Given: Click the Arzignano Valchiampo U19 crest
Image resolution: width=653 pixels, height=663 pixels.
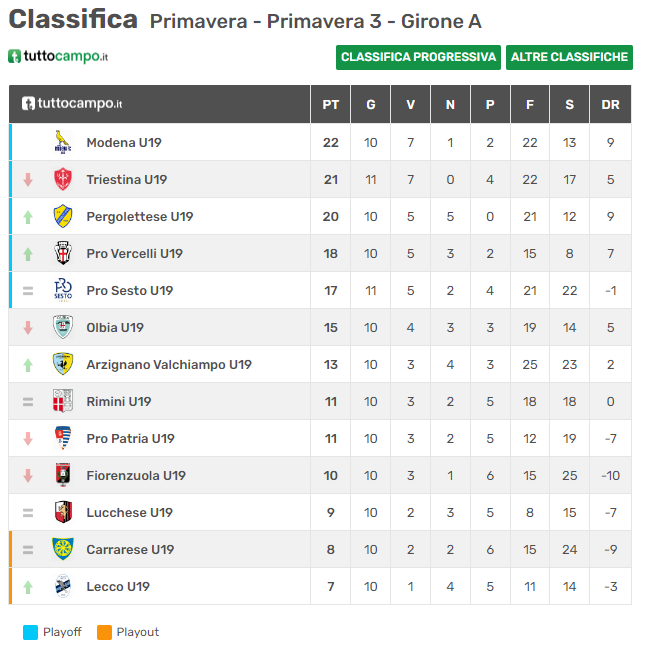Looking at the screenshot, I should tap(63, 364).
